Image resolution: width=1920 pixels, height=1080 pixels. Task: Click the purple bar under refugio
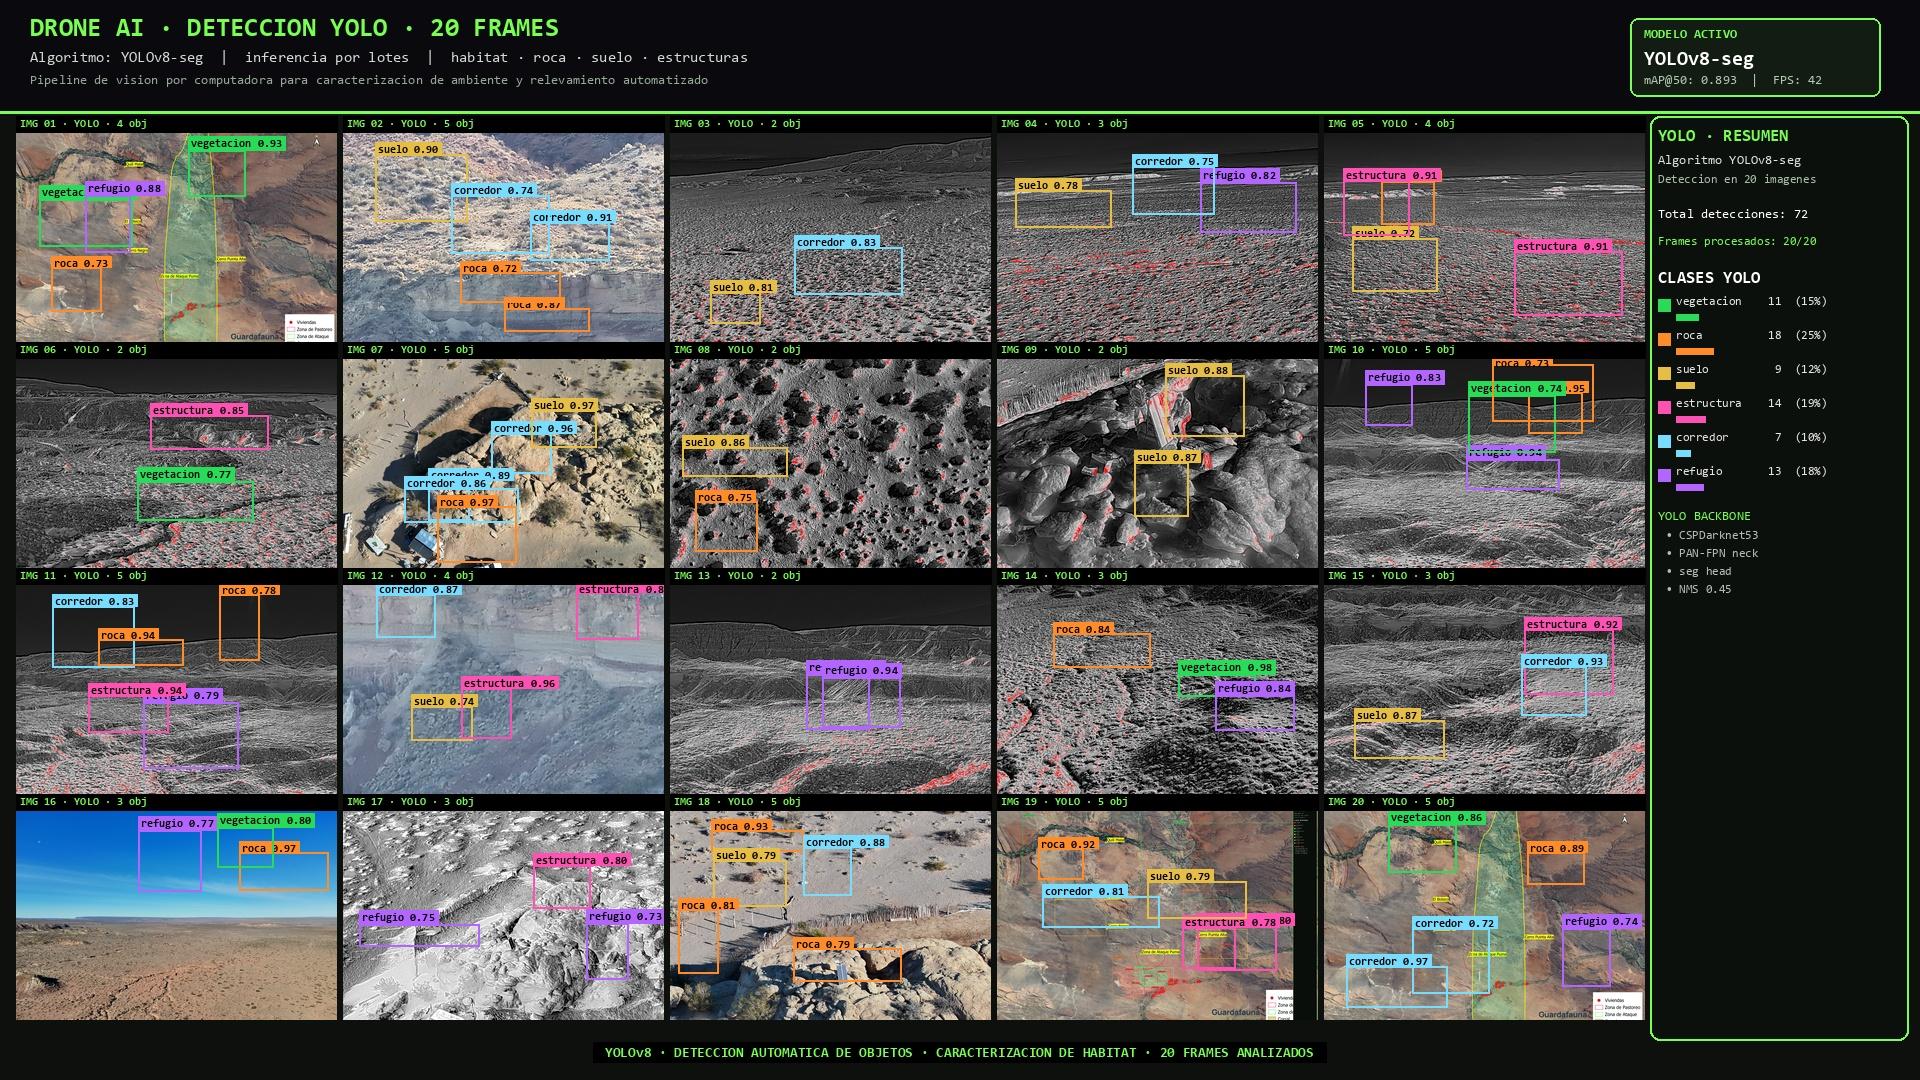[1690, 487]
